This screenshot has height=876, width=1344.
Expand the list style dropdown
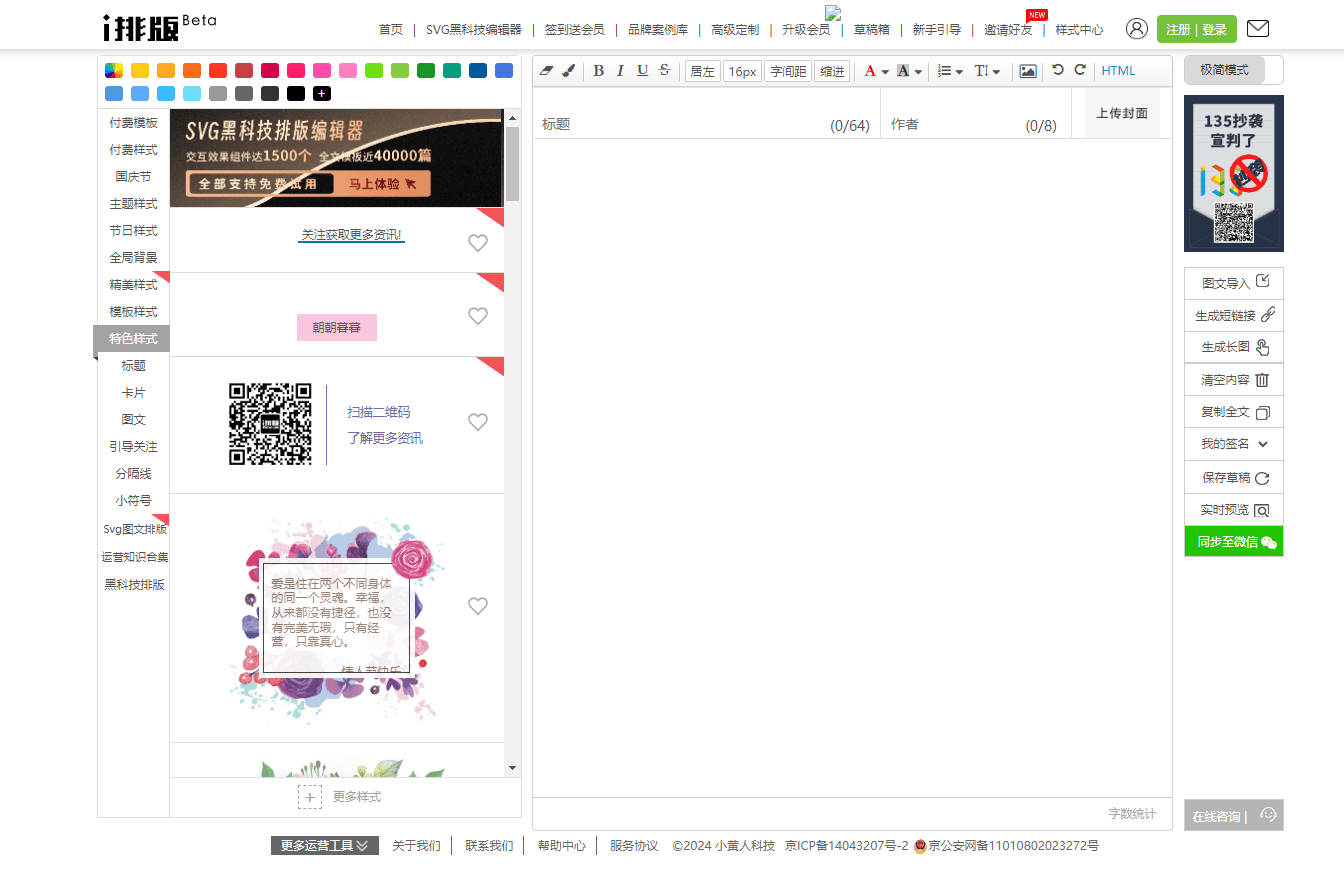pyautogui.click(x=959, y=72)
